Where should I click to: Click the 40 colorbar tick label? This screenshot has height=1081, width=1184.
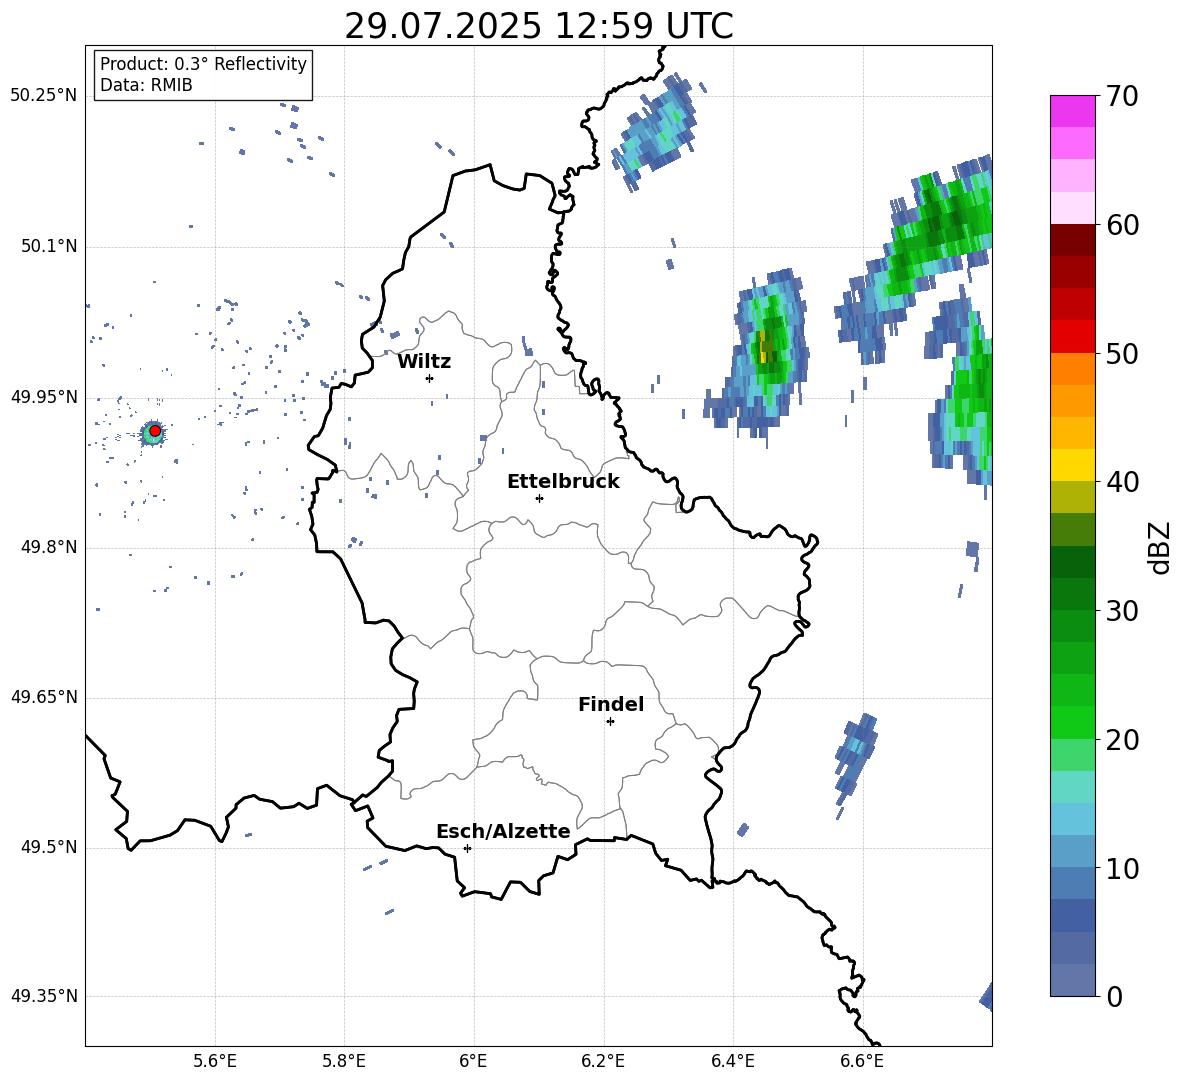[1122, 482]
